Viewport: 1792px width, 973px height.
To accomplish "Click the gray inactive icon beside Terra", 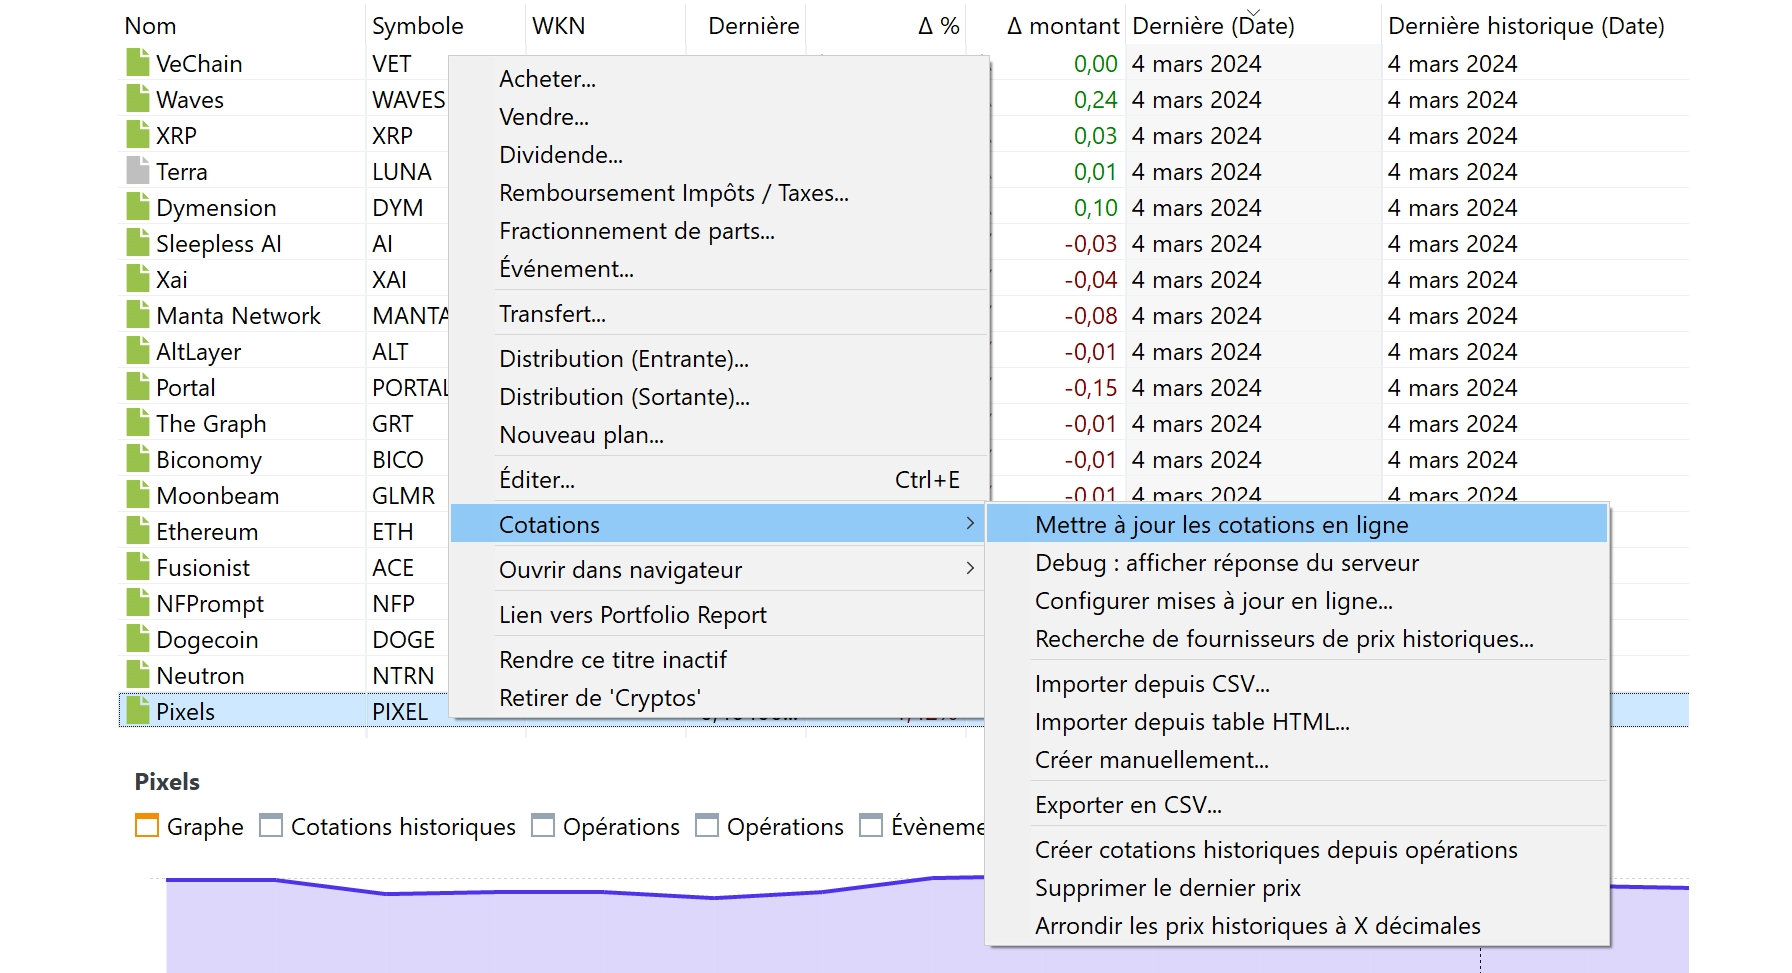I will (138, 172).
